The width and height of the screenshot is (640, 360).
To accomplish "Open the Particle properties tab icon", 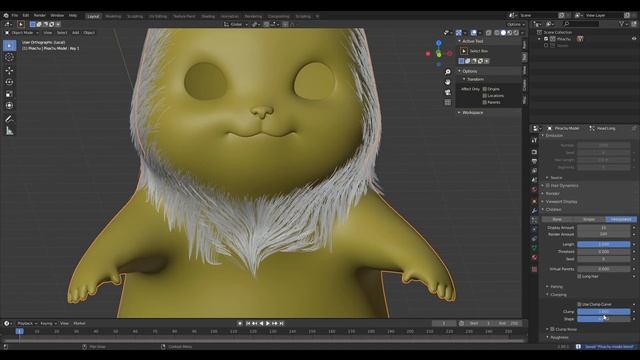I will tap(534, 220).
